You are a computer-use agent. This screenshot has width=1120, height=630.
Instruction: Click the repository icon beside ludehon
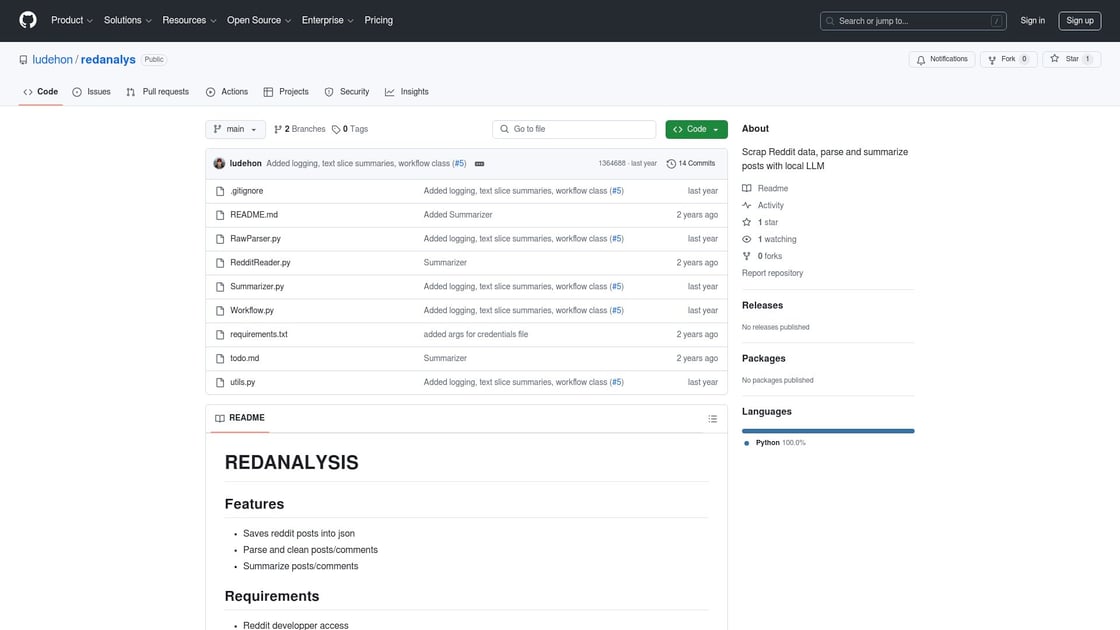tap(24, 60)
